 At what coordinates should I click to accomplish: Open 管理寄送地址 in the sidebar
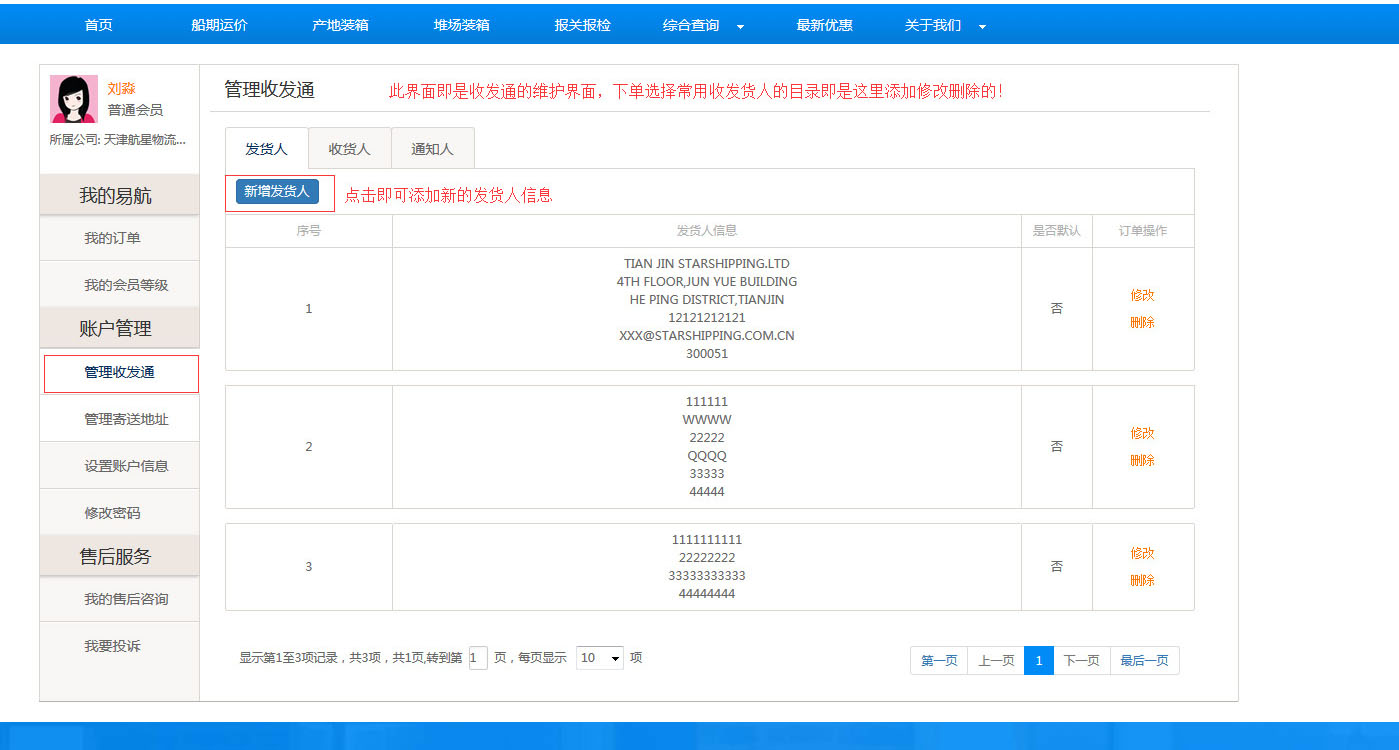(126, 419)
